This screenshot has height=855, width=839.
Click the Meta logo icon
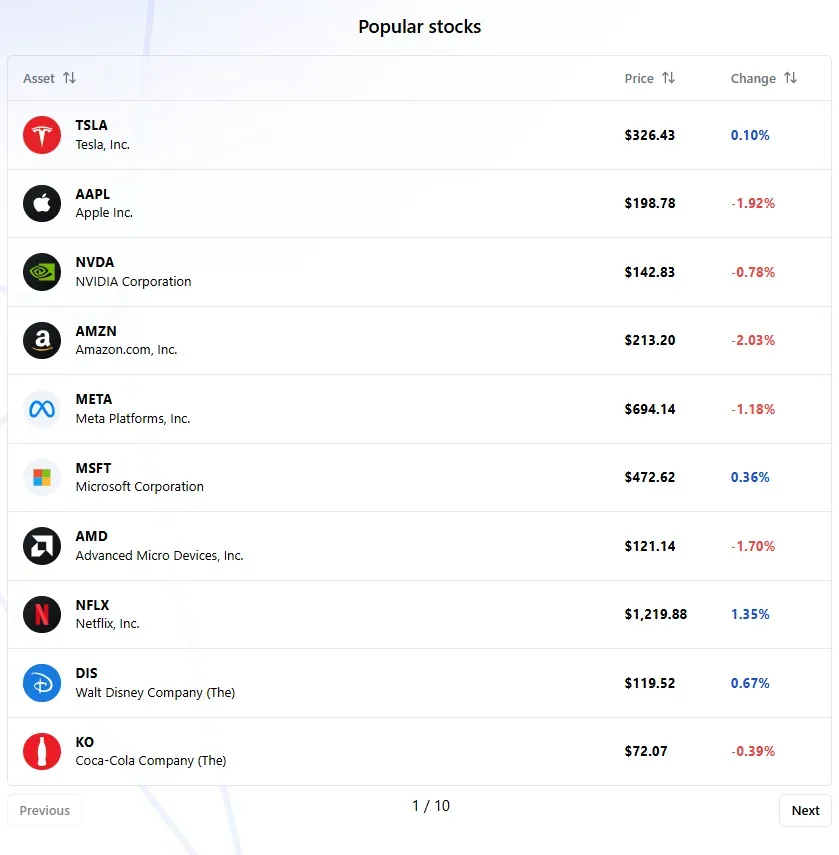42,409
